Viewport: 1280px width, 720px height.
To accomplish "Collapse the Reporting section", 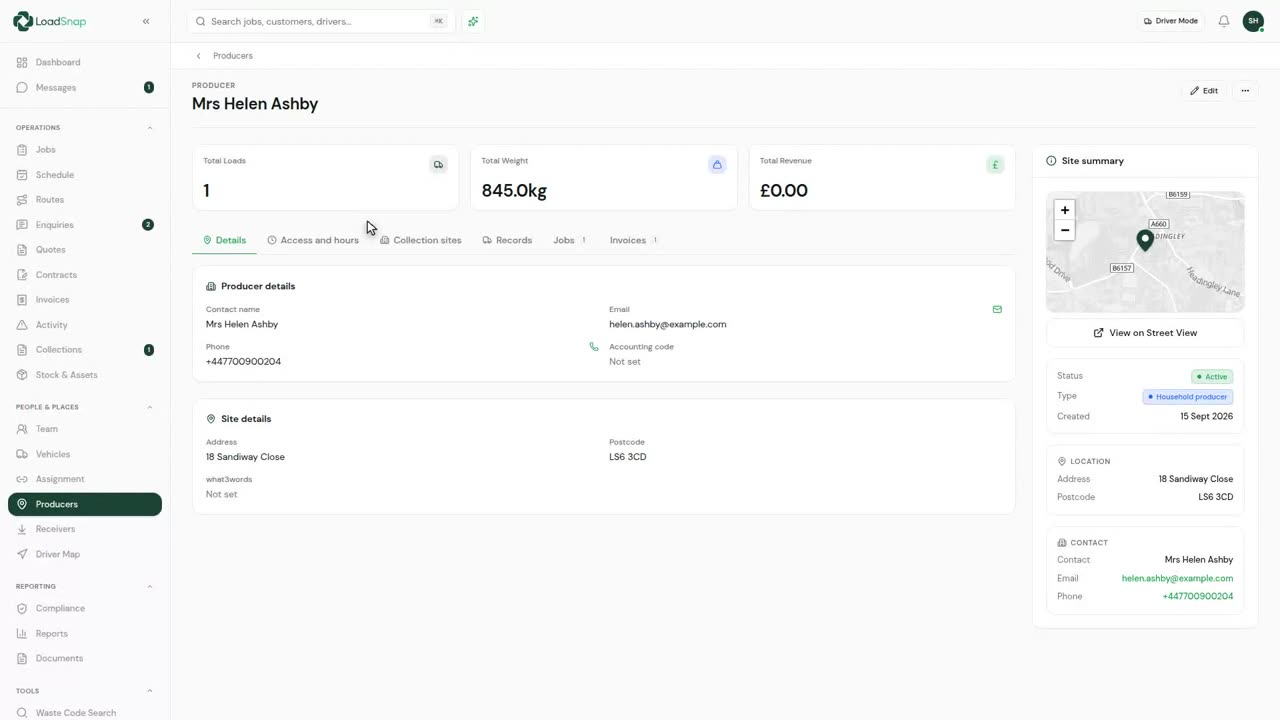I will [x=150, y=586].
